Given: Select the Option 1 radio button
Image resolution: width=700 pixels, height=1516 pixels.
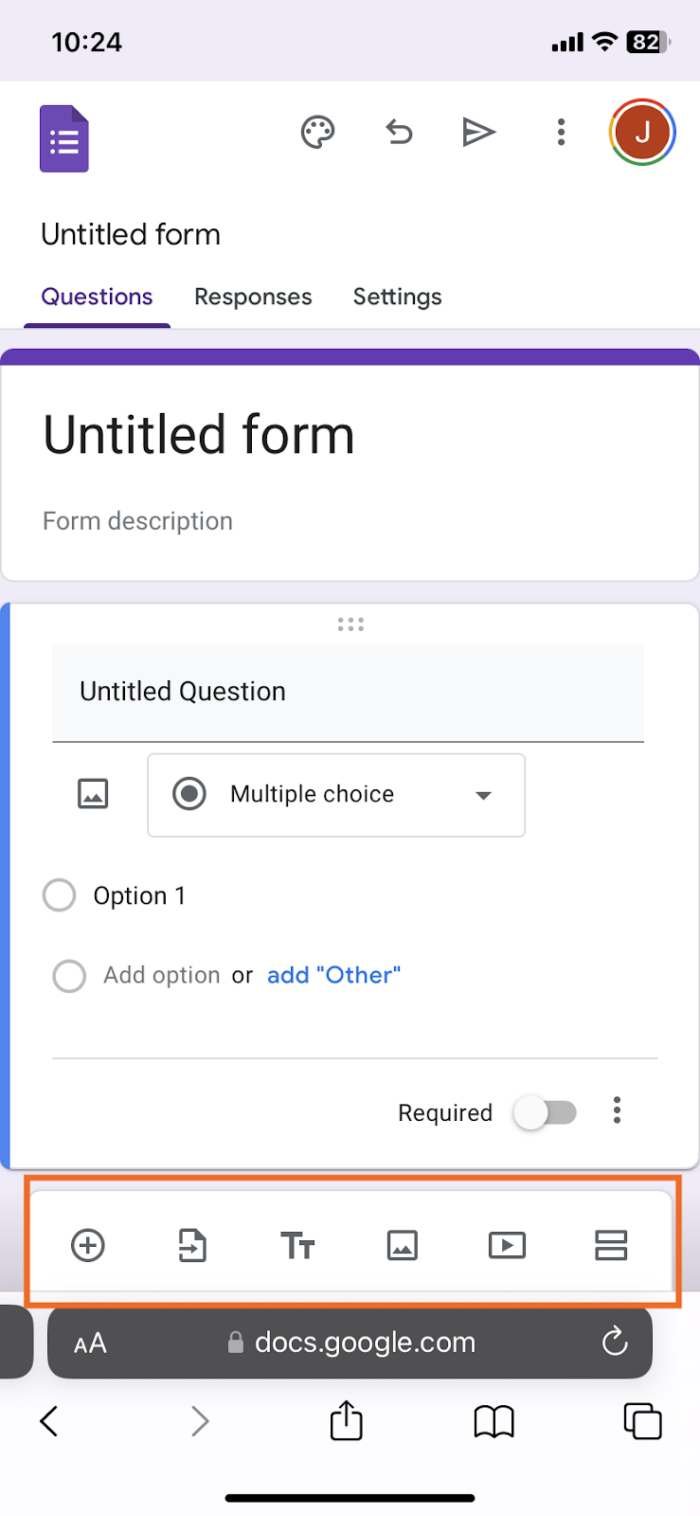Looking at the screenshot, I should [x=59, y=895].
